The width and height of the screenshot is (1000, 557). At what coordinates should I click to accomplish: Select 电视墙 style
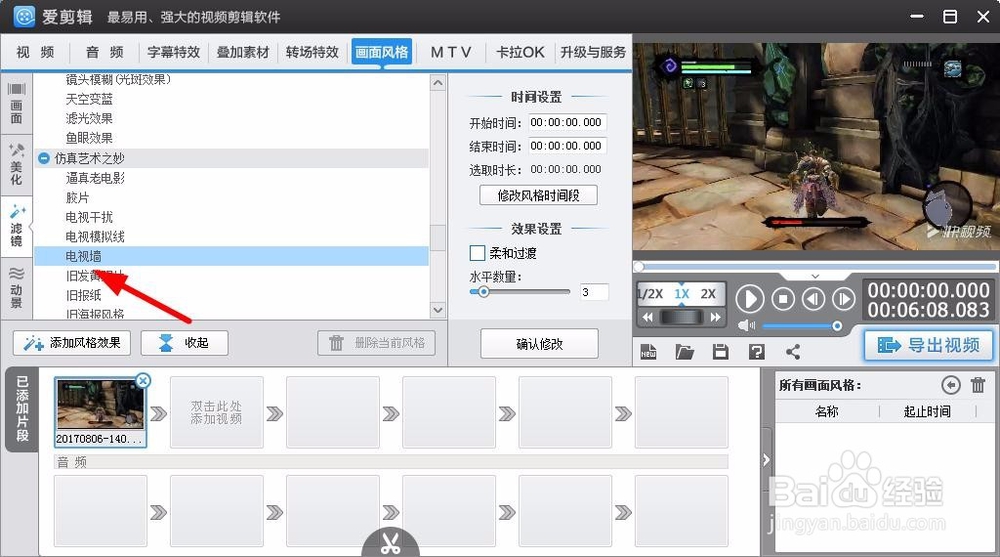pyautogui.click(x=232, y=256)
